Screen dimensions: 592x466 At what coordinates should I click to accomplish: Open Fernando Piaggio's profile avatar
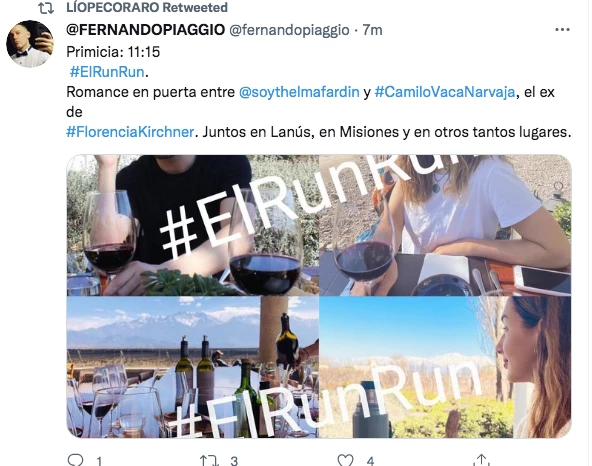click(x=30, y=44)
